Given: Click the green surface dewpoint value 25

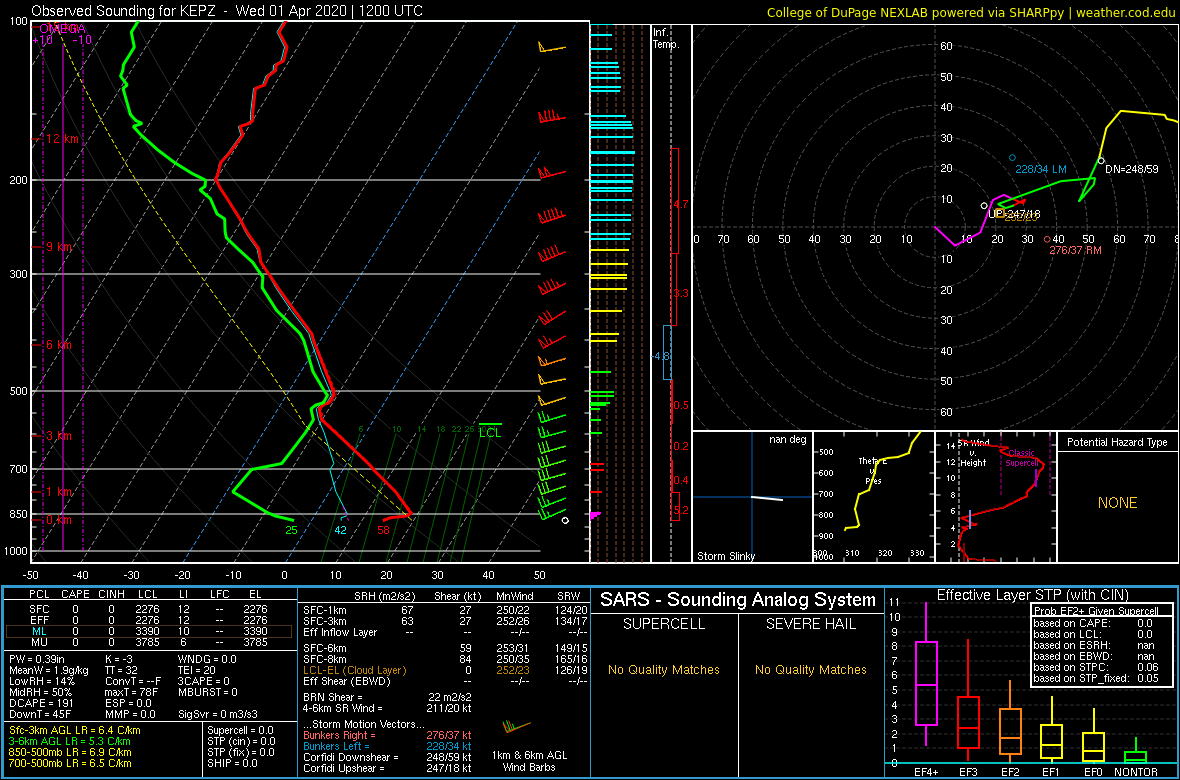Looking at the screenshot, I should coord(292,530).
